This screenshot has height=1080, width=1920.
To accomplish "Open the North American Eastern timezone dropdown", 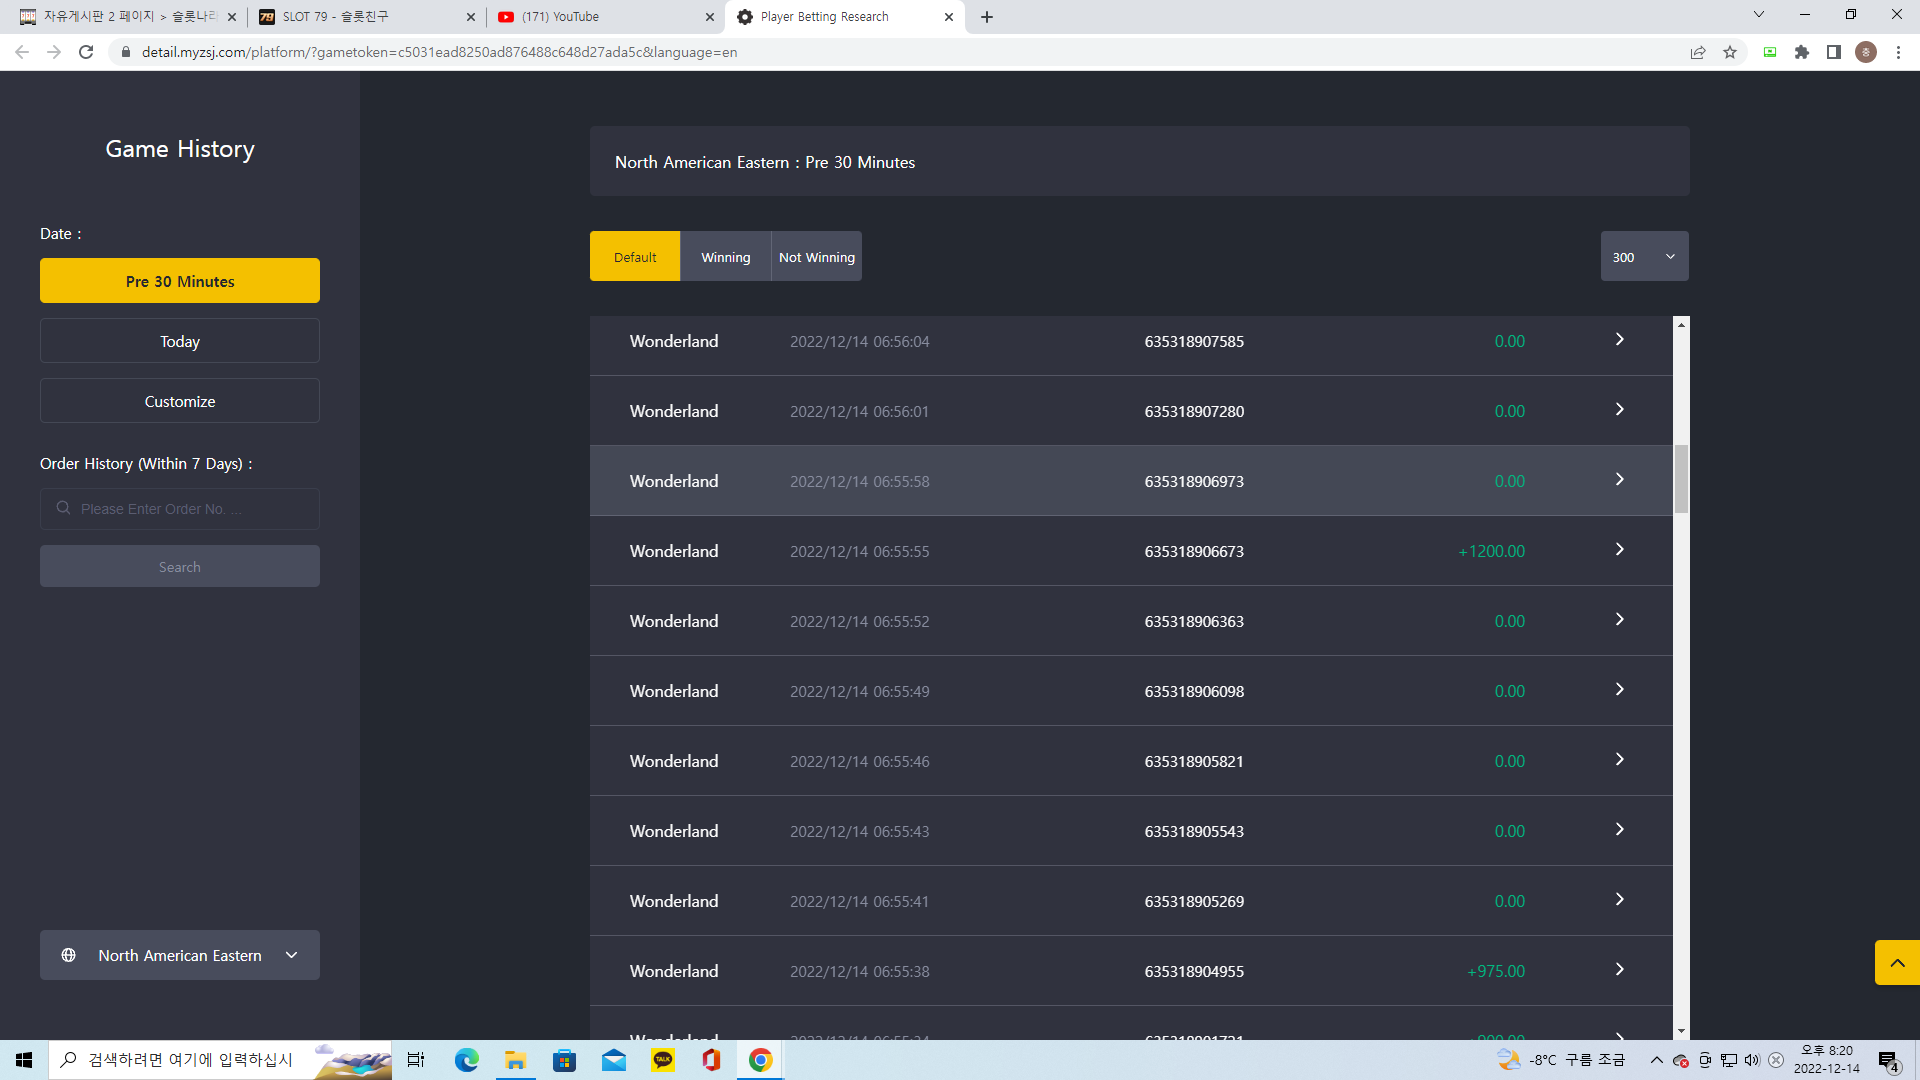I will [x=180, y=955].
